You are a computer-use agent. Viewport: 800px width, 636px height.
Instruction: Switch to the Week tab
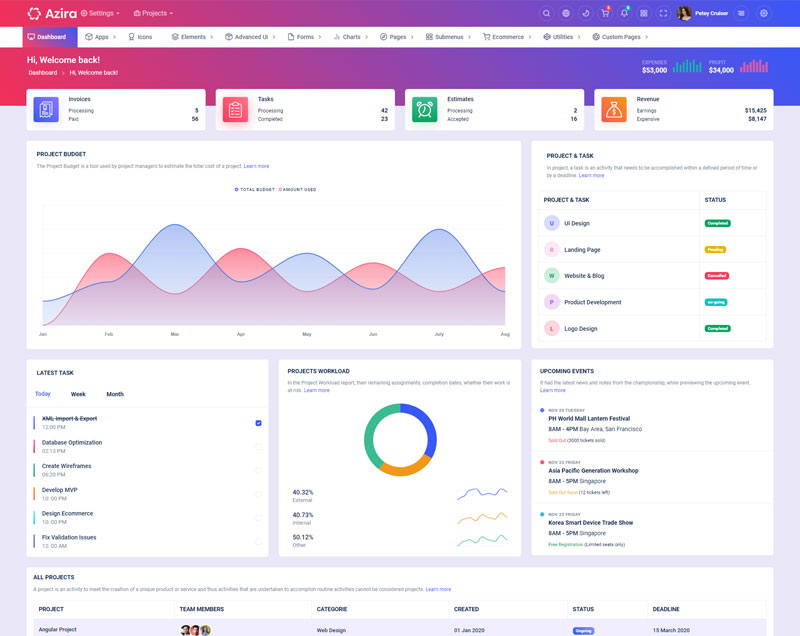pos(78,394)
